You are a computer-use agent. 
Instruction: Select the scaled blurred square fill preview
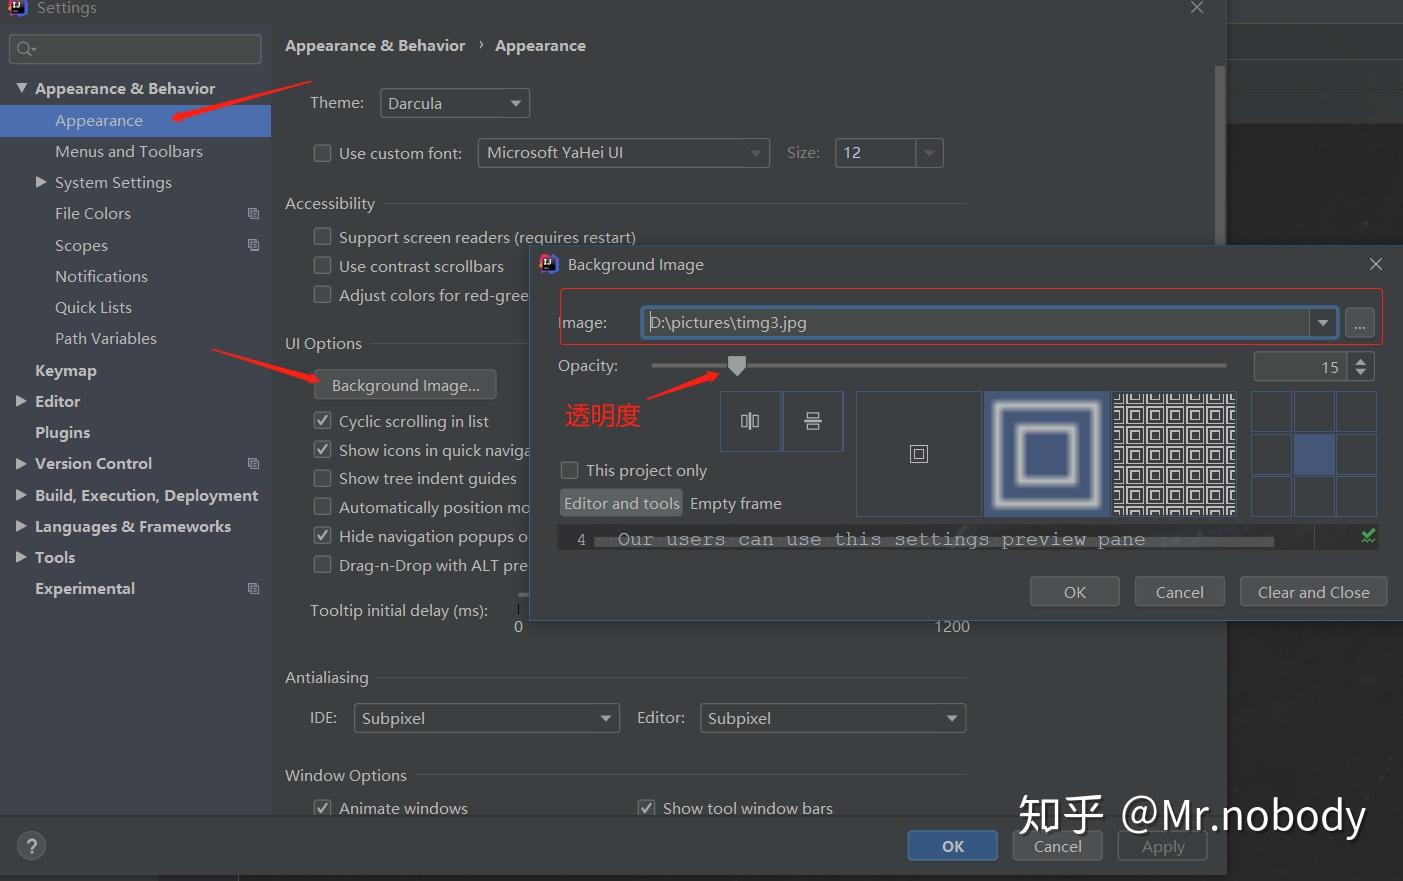(1046, 453)
